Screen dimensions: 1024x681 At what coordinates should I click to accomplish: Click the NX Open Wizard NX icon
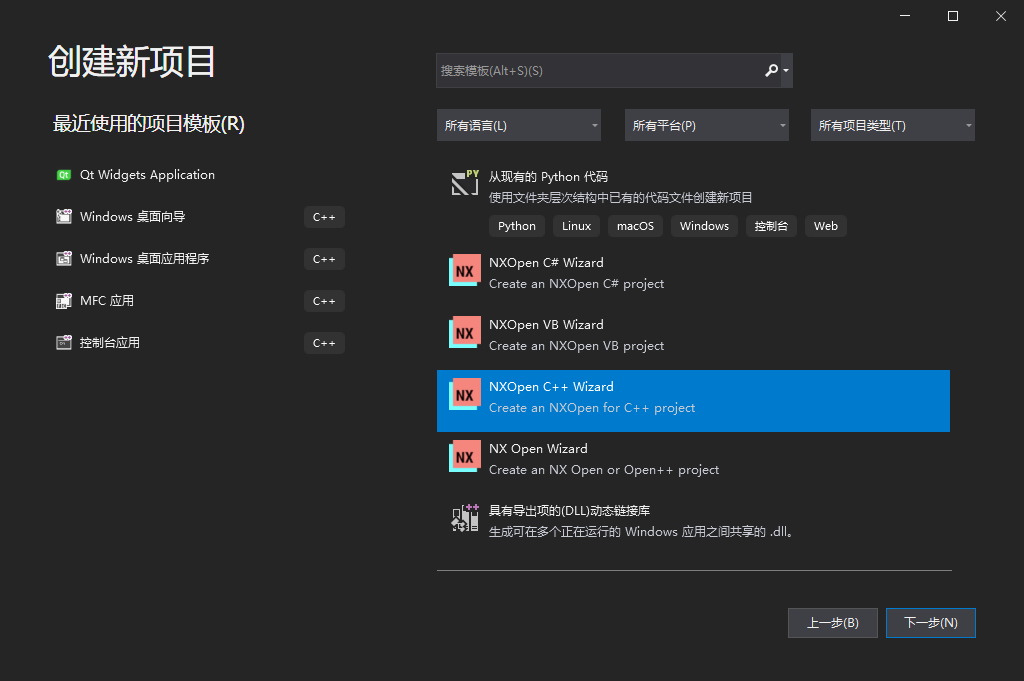pos(464,456)
